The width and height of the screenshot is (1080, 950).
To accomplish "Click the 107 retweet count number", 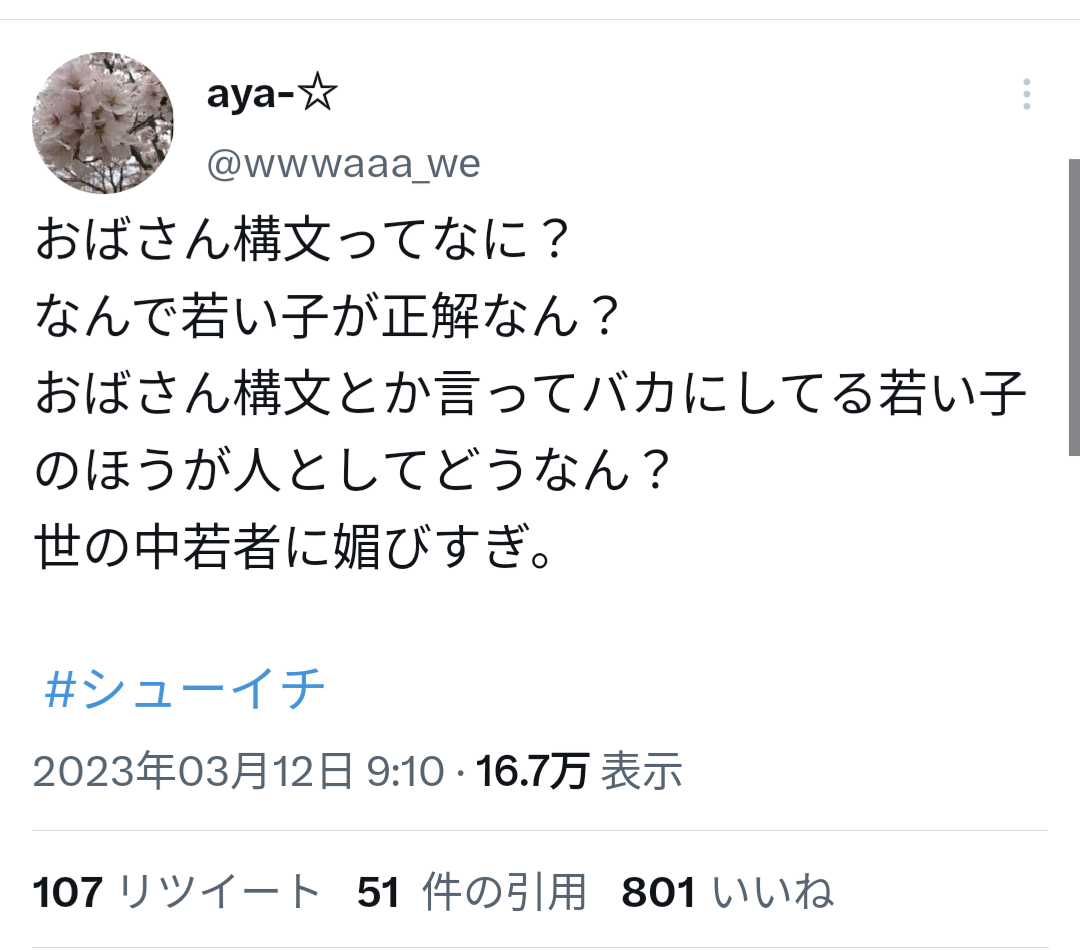I will click(68, 892).
